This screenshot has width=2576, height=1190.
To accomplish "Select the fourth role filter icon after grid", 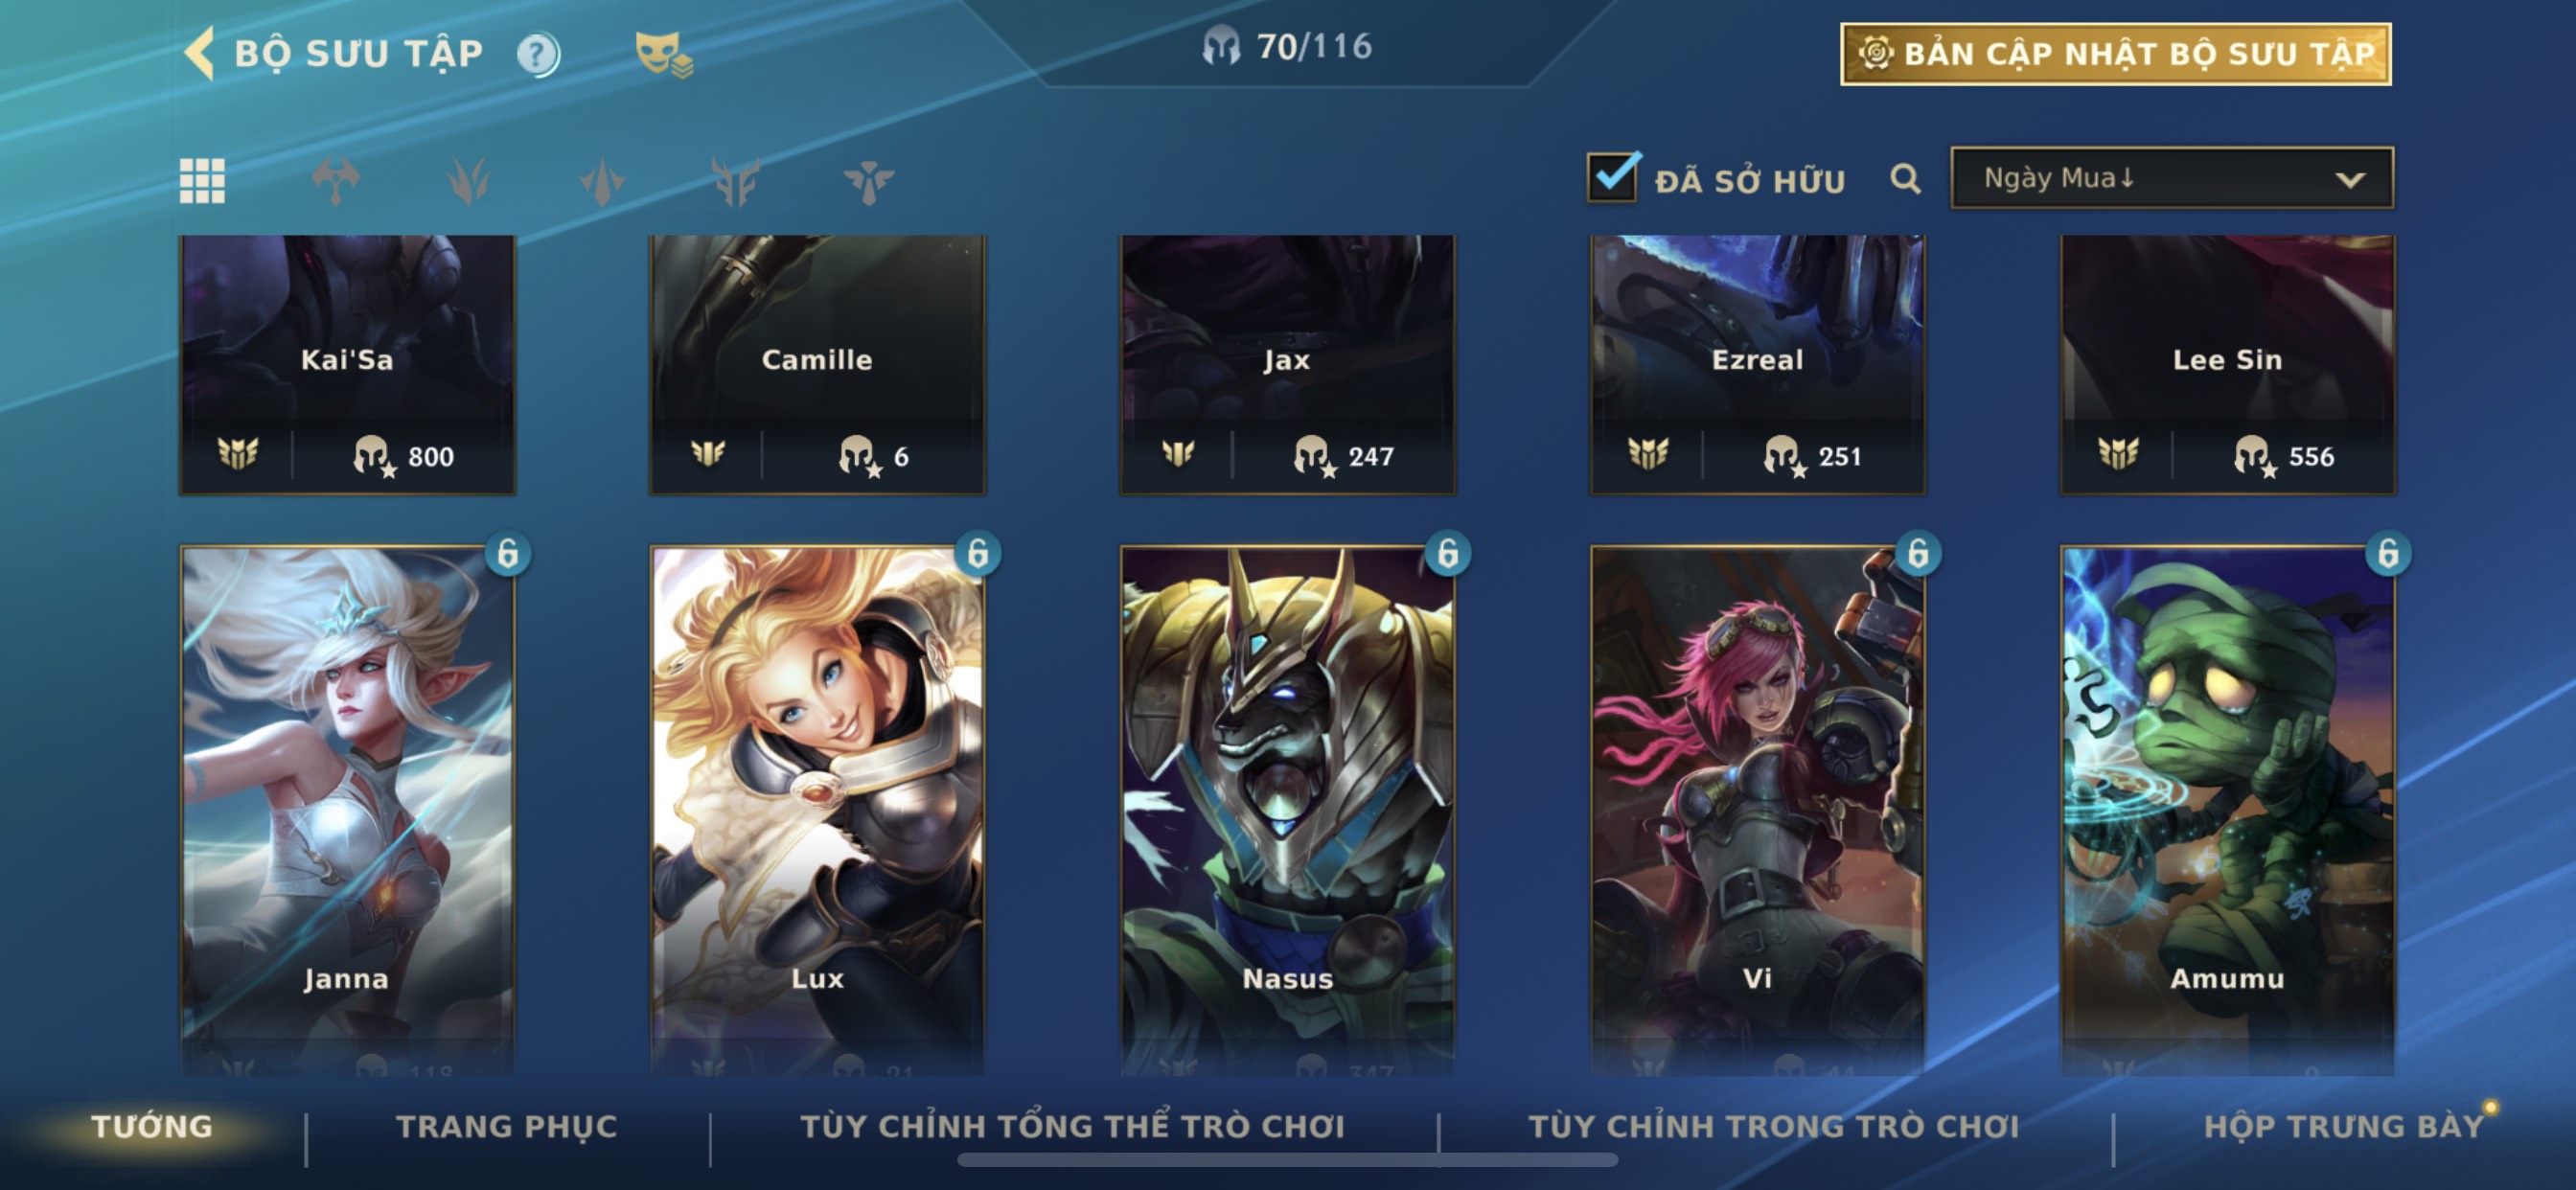I will [736, 181].
